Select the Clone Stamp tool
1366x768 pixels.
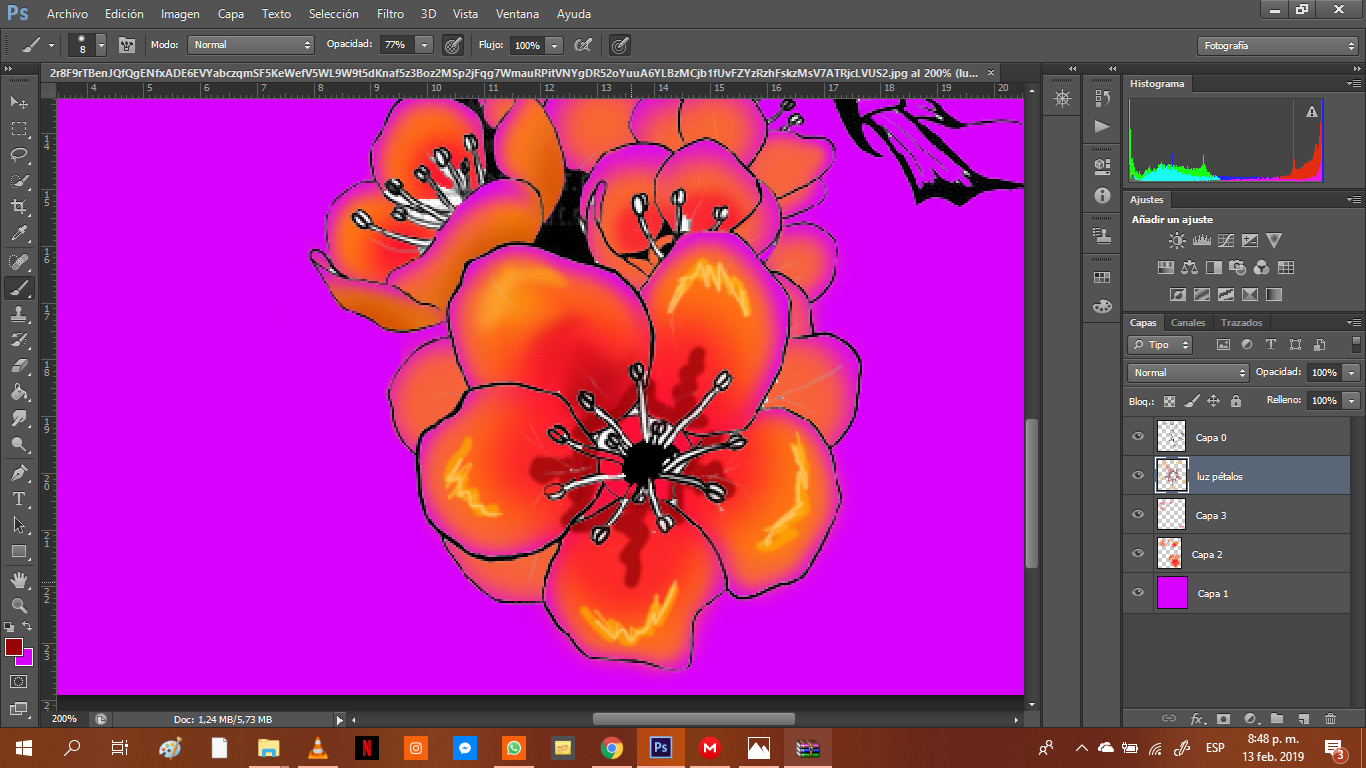19,314
